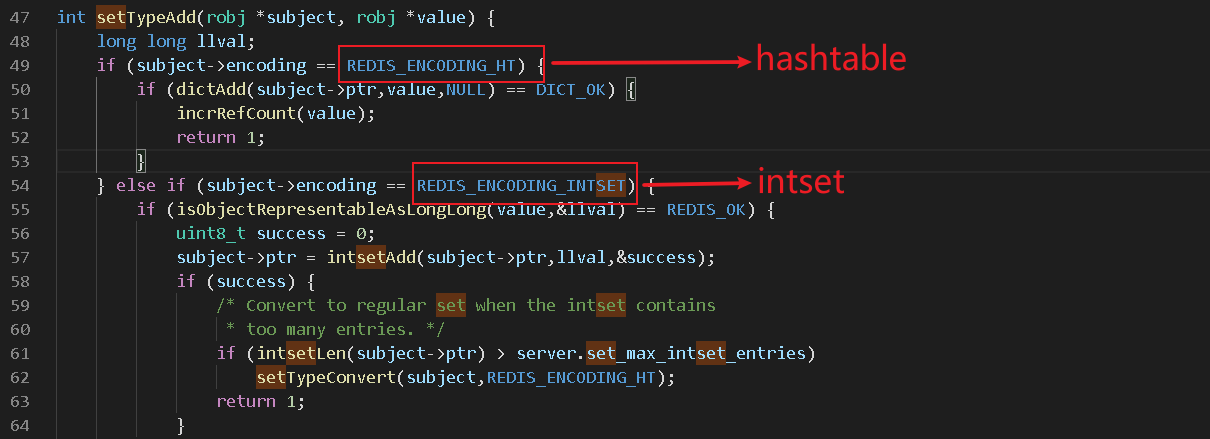
Task: Click the boxed REDIS_ENCODING_INTSET constant
Action: (x=521, y=185)
